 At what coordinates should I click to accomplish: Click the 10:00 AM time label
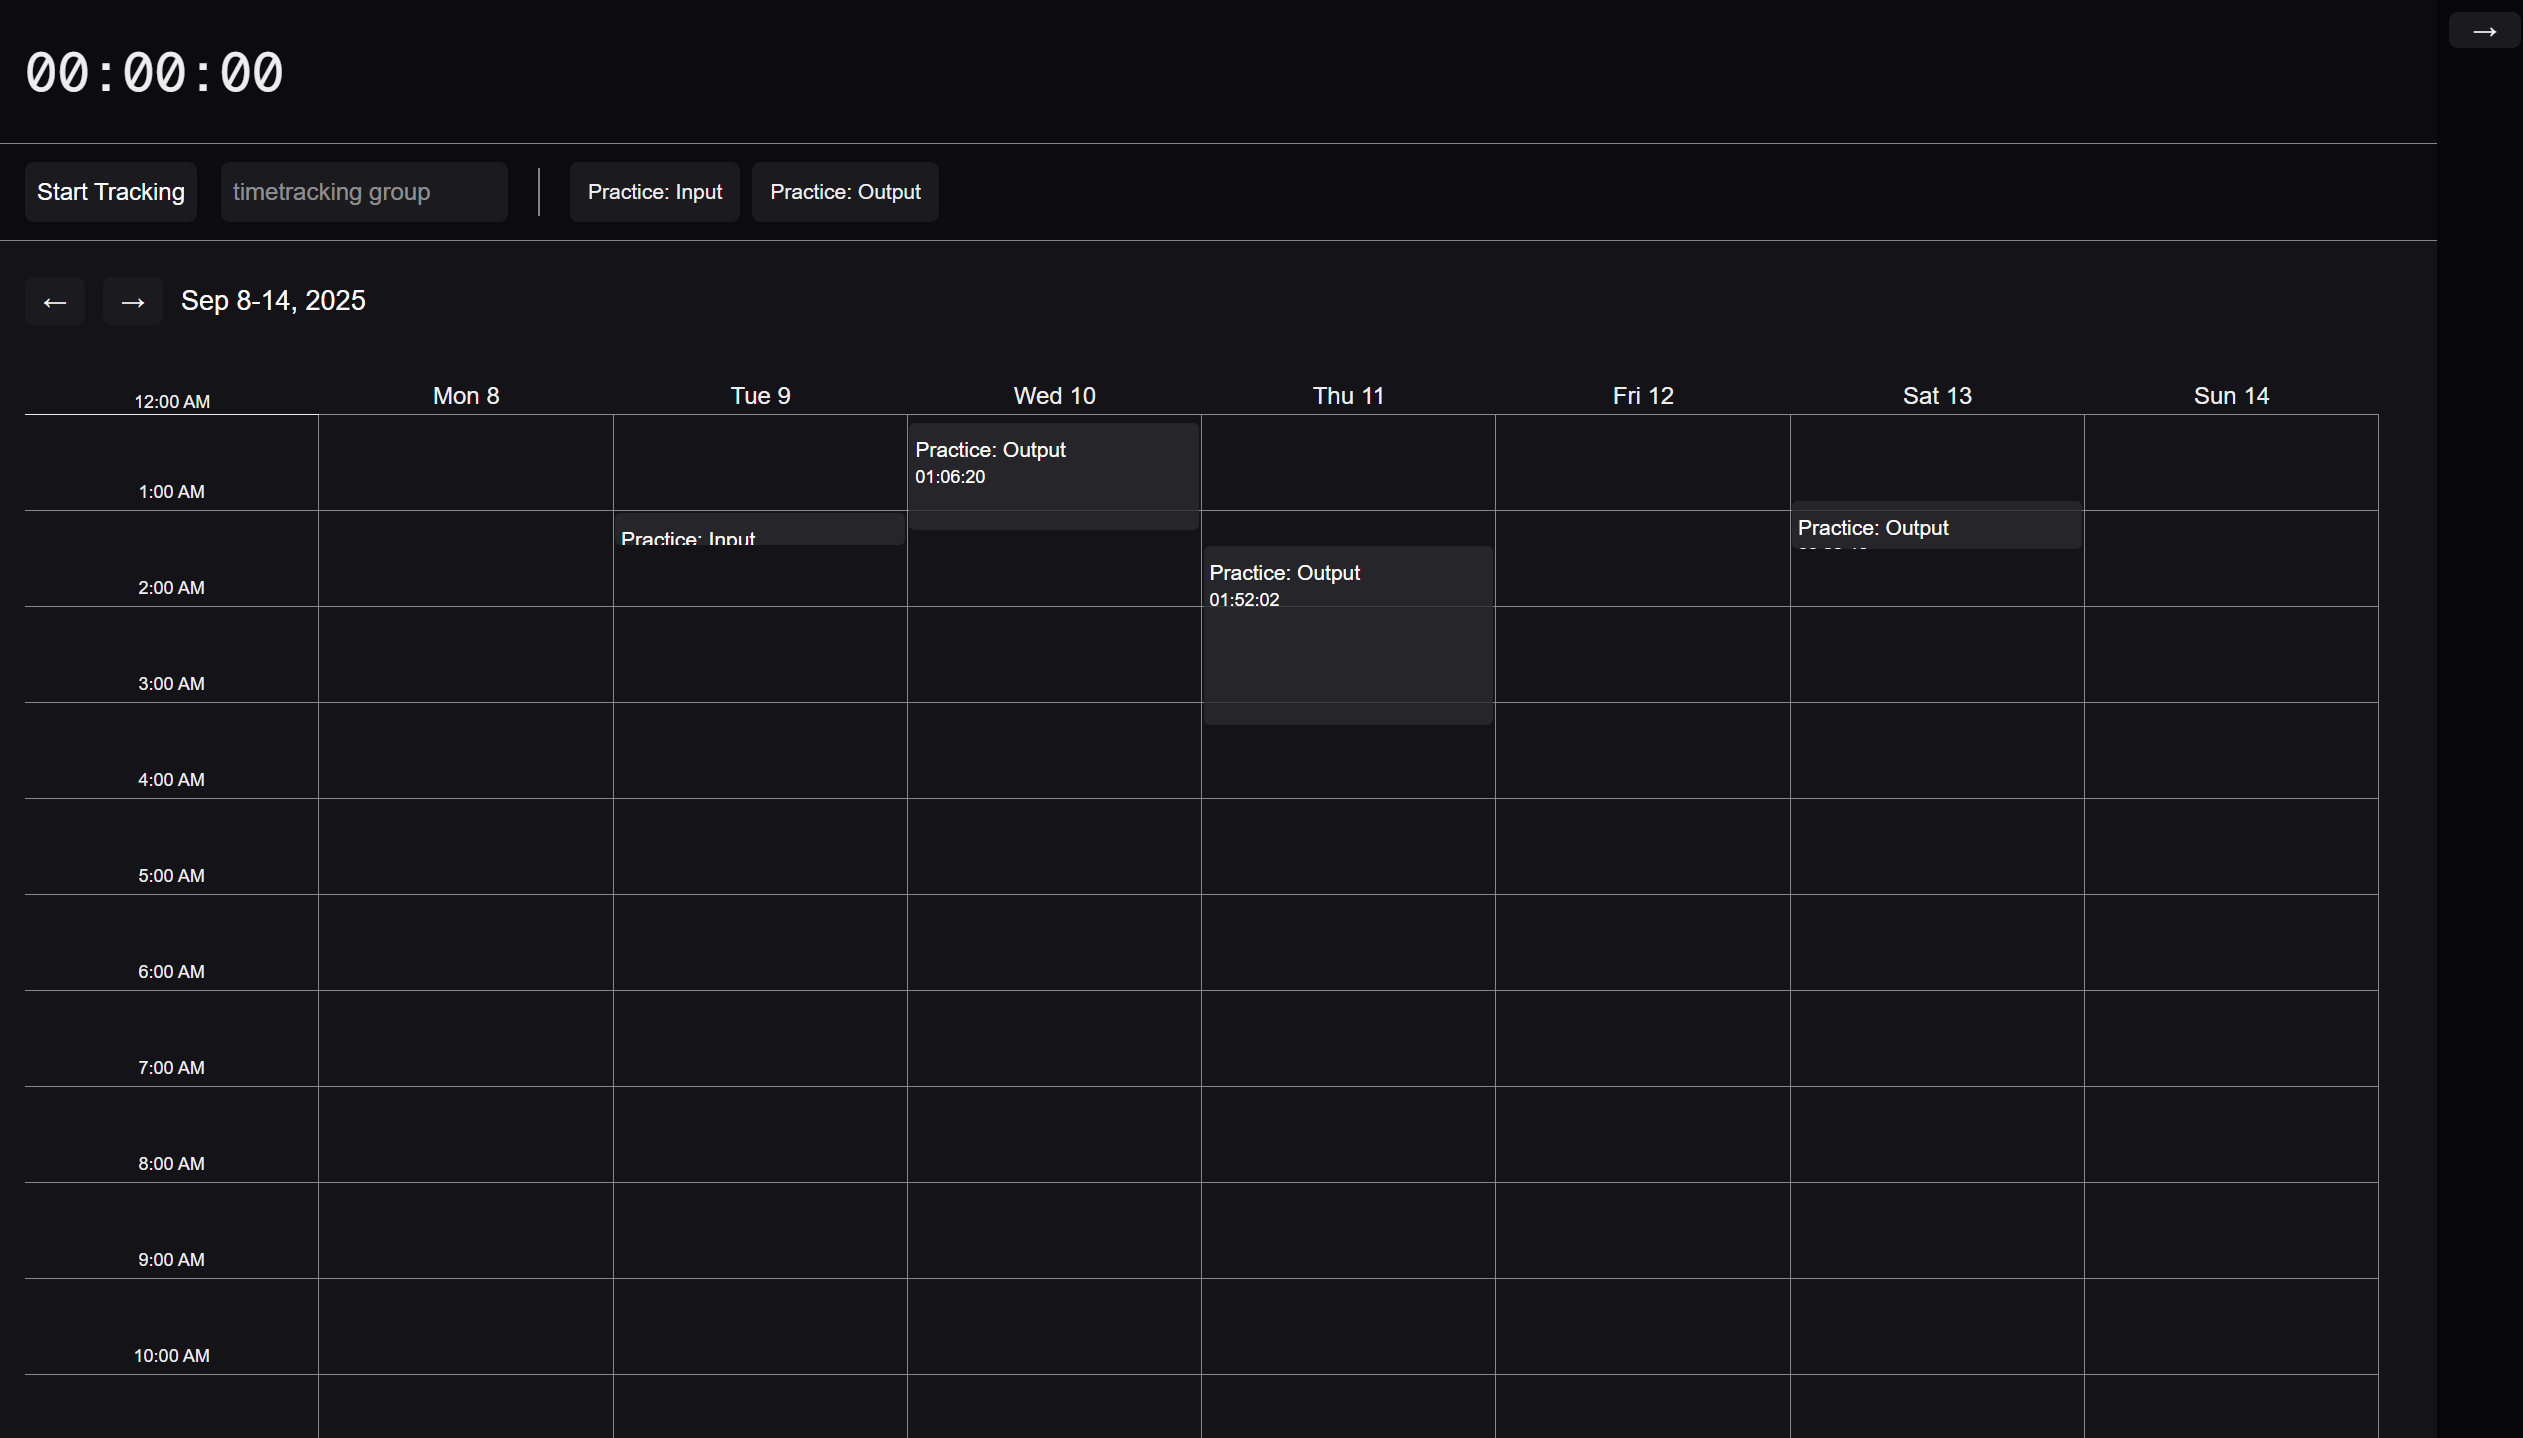tap(171, 1356)
